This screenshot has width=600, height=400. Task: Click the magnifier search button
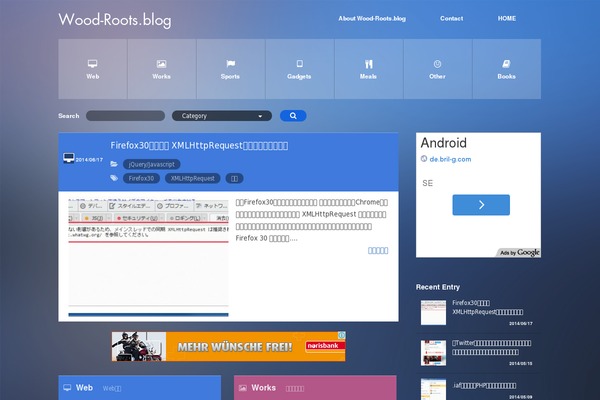click(x=293, y=116)
